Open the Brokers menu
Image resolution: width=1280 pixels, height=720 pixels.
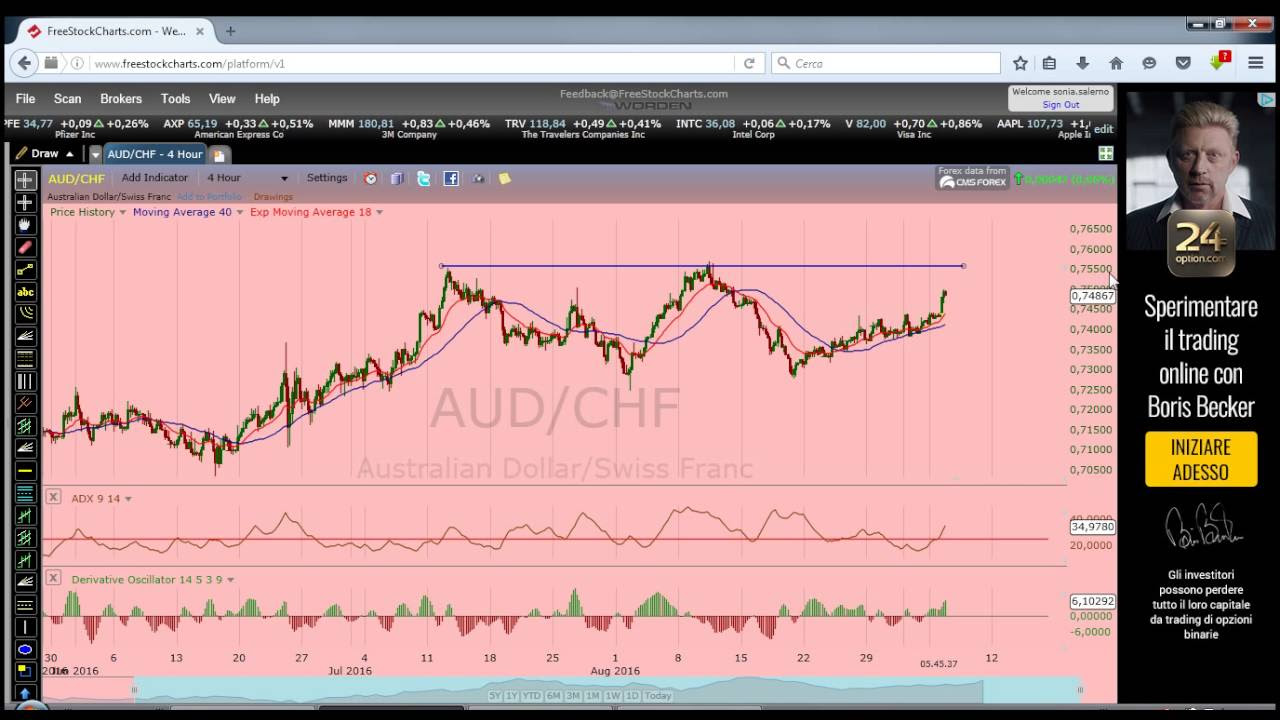pyautogui.click(x=121, y=99)
